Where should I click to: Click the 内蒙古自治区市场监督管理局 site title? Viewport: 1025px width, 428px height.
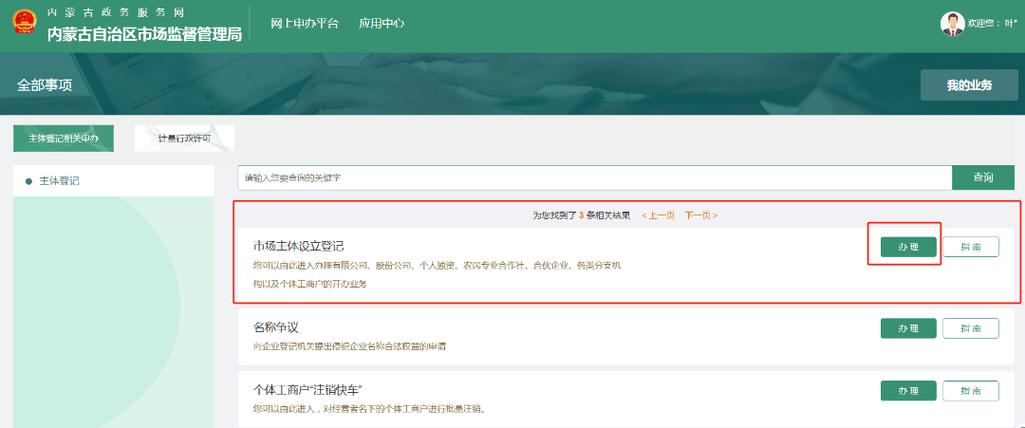click(144, 34)
